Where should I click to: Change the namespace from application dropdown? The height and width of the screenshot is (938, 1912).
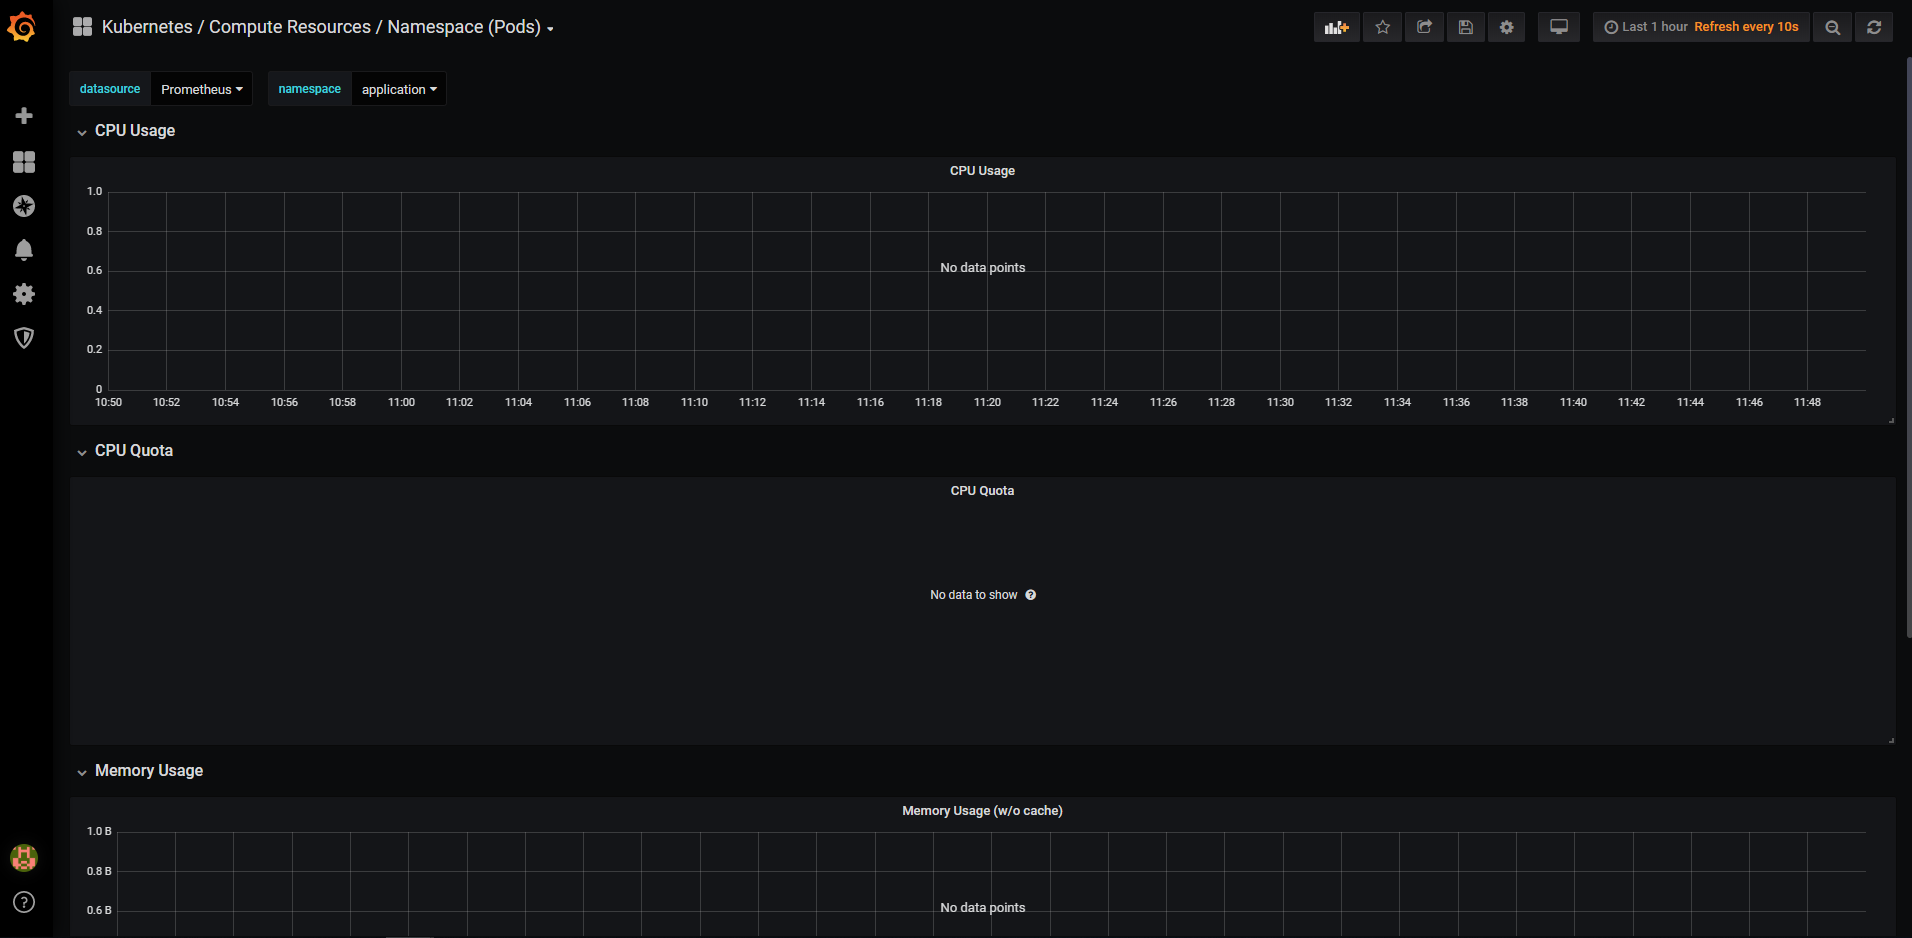pos(398,89)
